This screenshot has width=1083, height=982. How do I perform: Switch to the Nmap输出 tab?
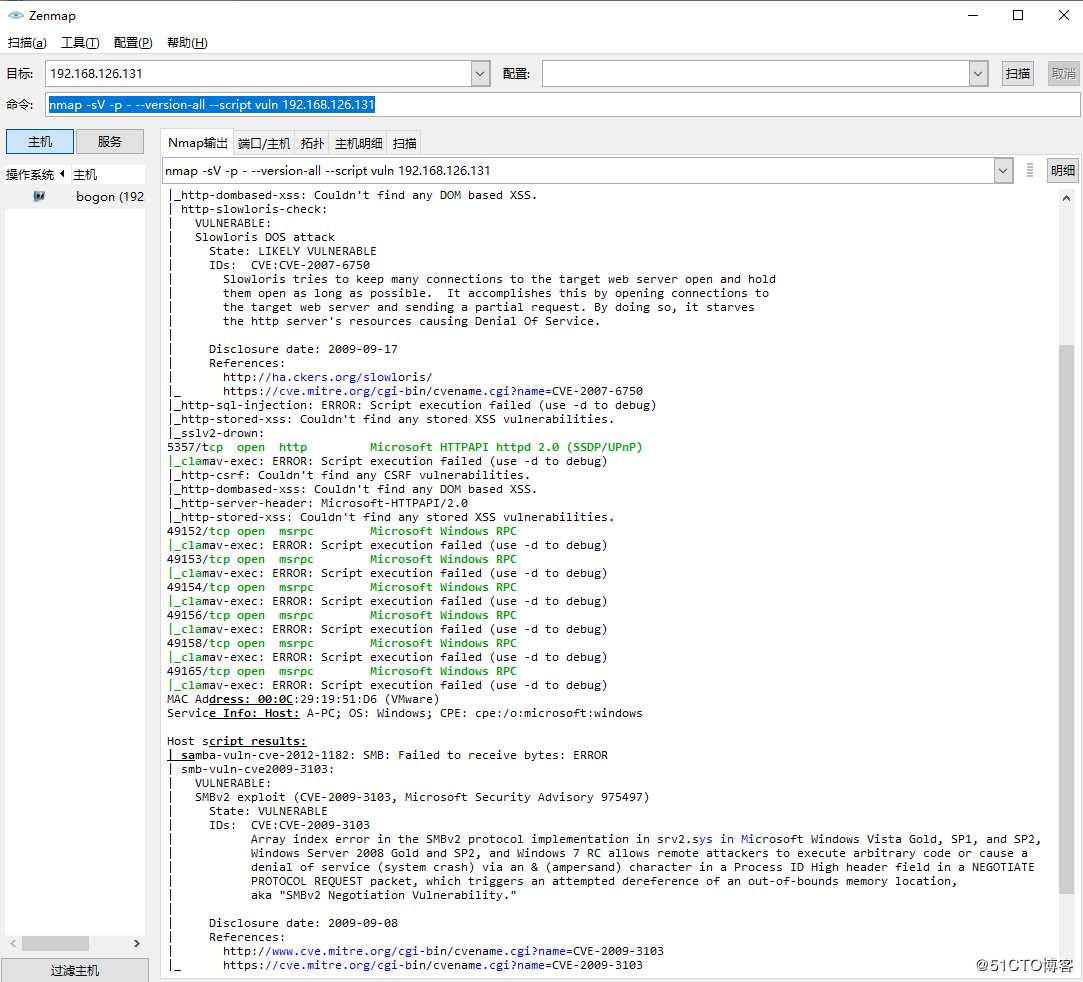click(198, 143)
